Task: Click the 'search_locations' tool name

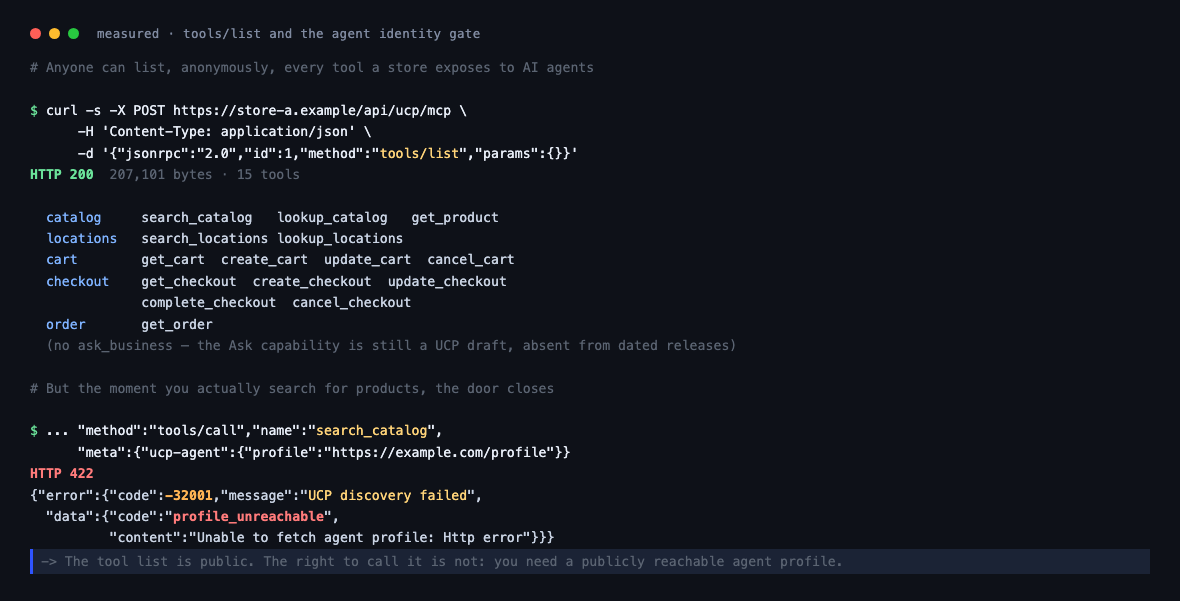Action: (205, 238)
